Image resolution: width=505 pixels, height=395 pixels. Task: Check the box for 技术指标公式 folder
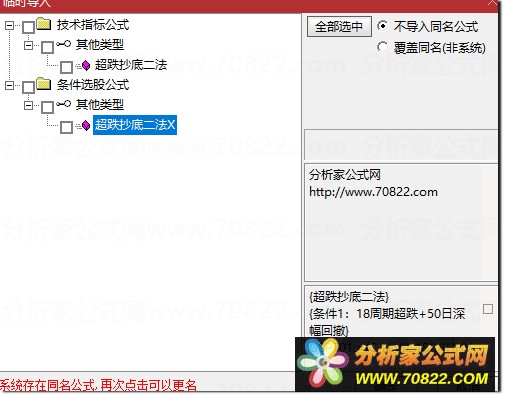click(28, 27)
